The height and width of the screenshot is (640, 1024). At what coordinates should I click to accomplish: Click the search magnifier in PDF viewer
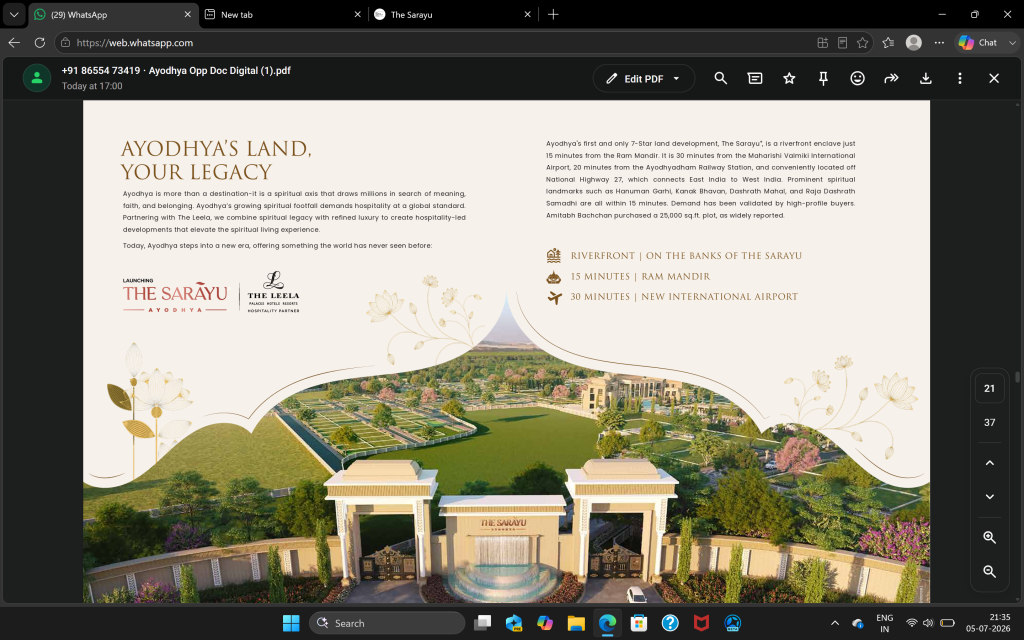tap(720, 78)
